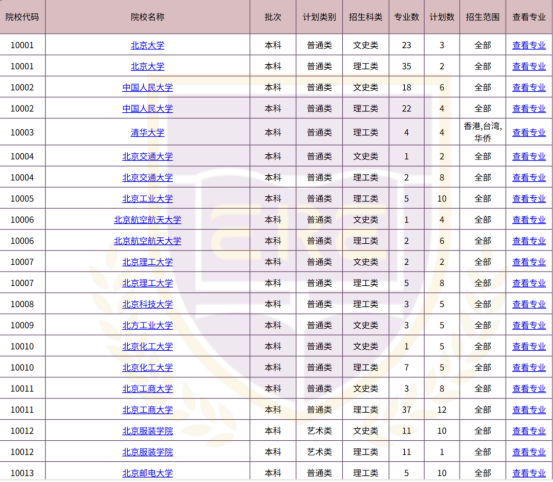This screenshot has height=482, width=553.
Task: Click the 专业数 column header
Action: coord(406,17)
